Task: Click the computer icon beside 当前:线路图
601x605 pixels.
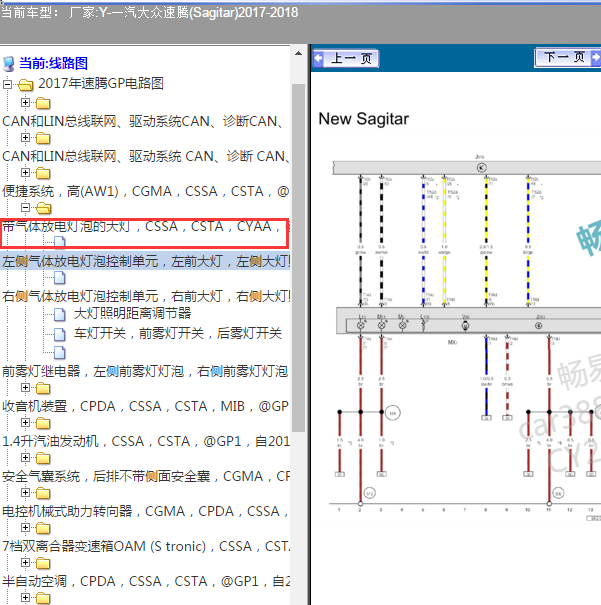Action: [x=8, y=64]
